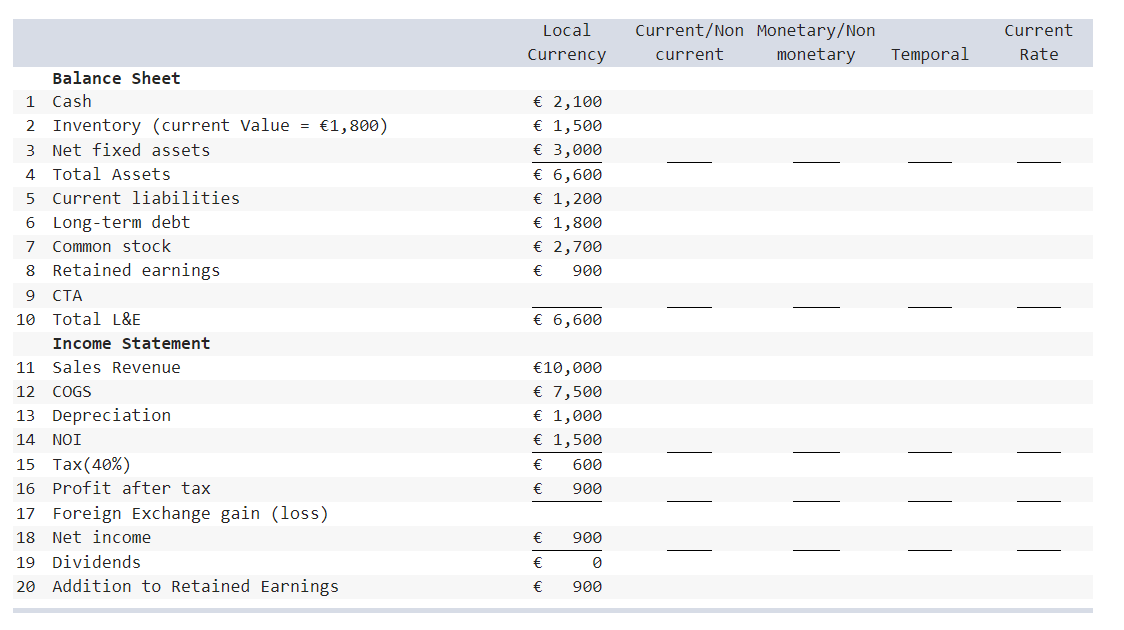Click the Local Currency column header
This screenshot has height=630, width=1124.
point(566,42)
